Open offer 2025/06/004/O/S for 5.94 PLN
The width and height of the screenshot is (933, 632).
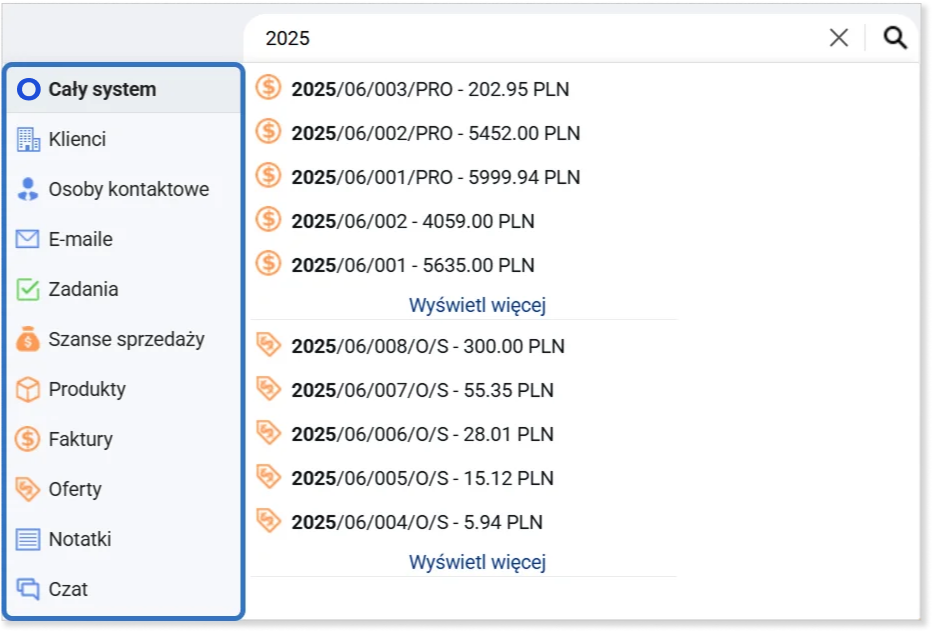tap(417, 522)
